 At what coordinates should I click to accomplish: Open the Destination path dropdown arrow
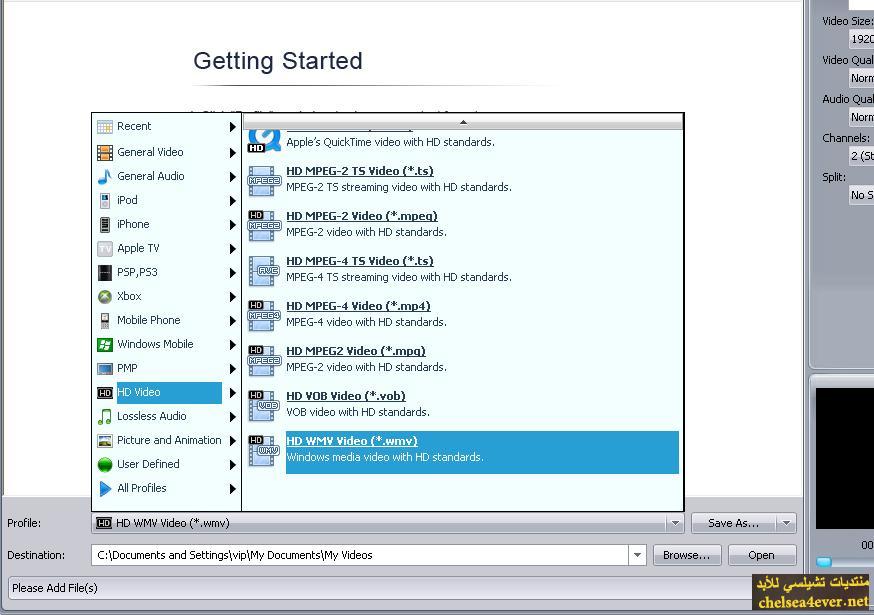point(637,555)
